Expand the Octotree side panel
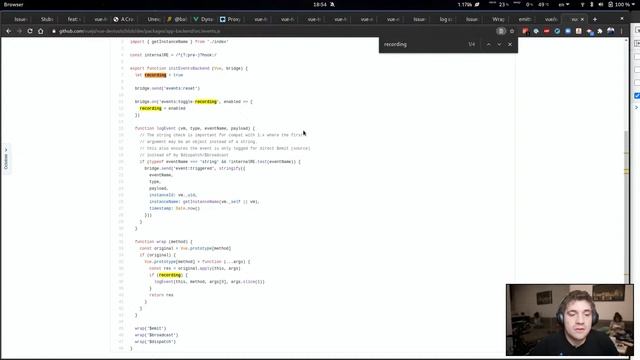Viewport: 640px width, 360px height. click(6, 159)
